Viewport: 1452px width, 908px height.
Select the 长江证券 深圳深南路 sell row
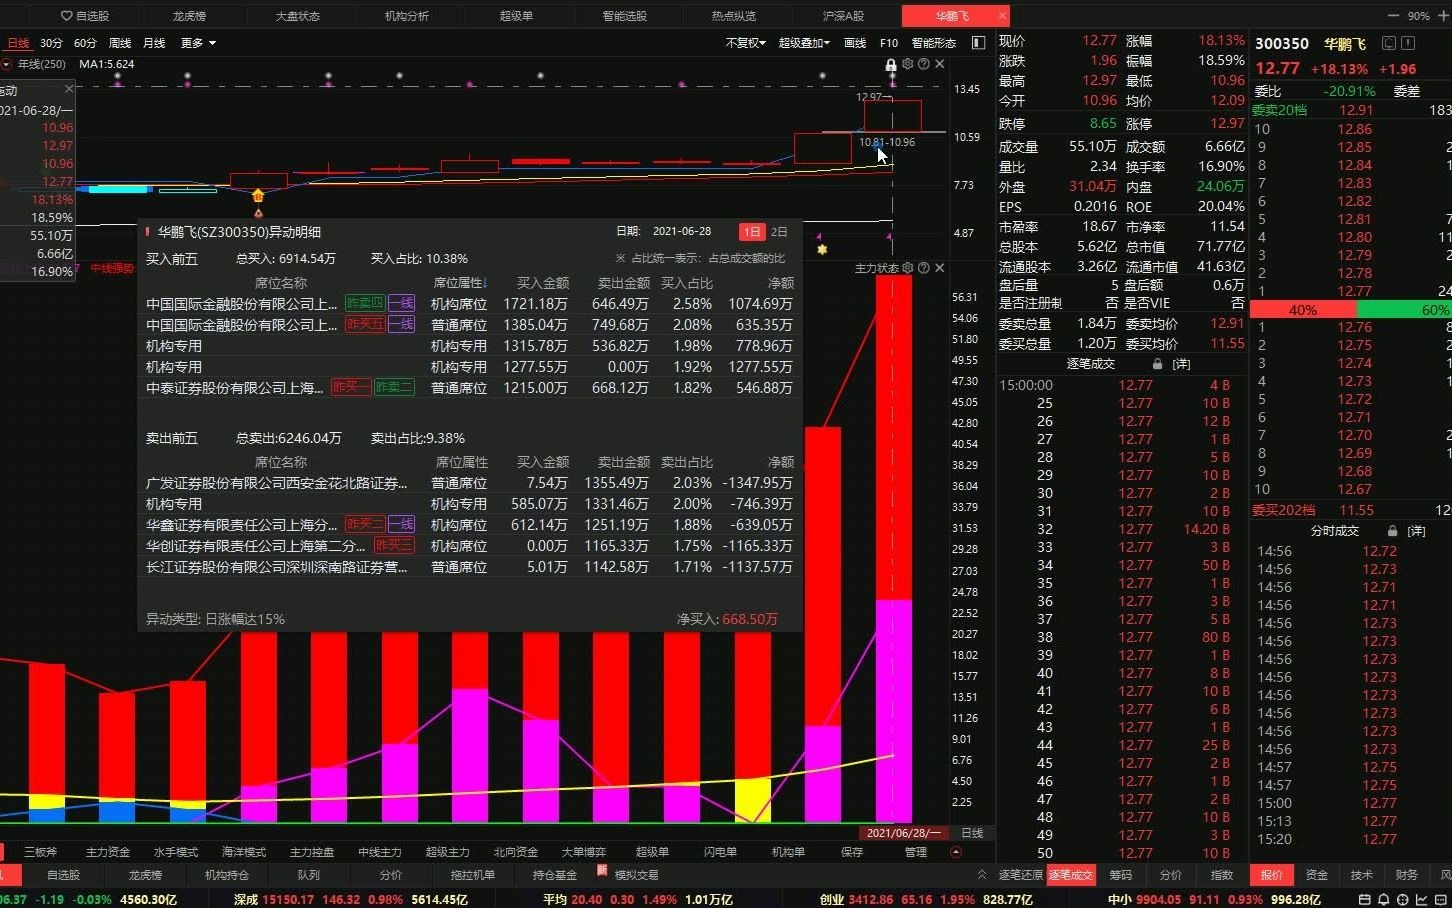tap(470, 567)
